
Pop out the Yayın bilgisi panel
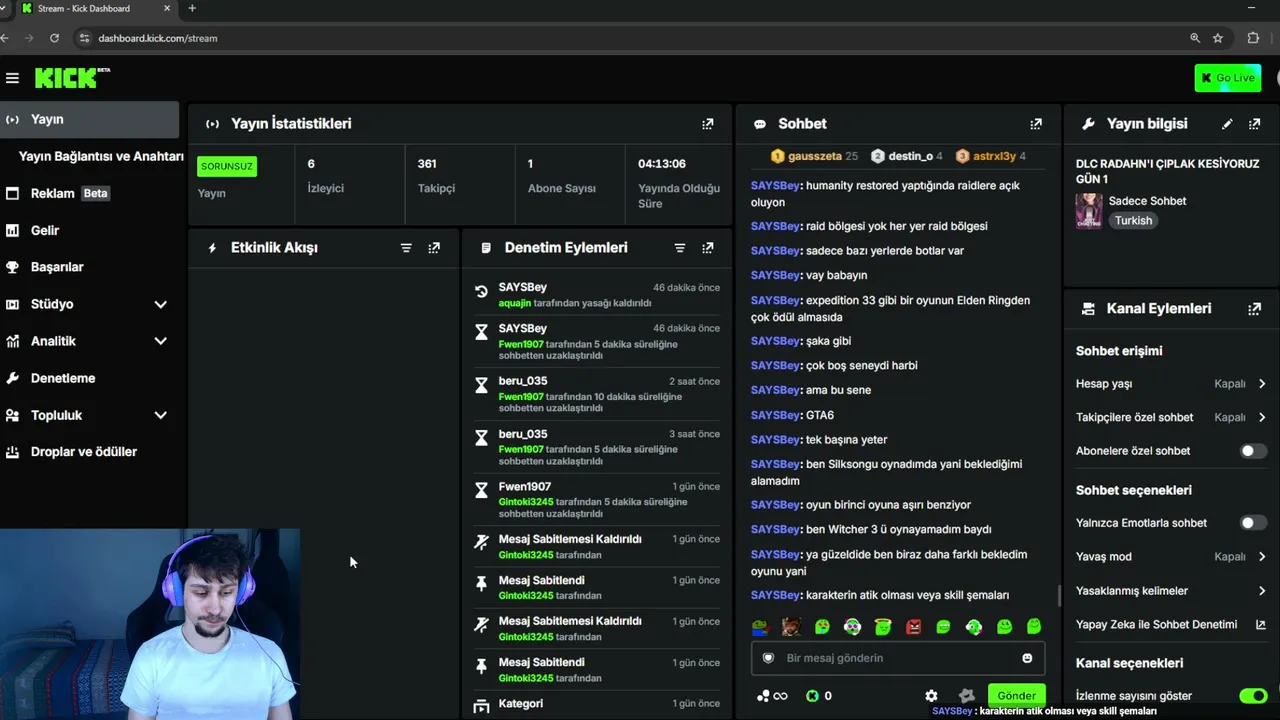pos(1255,124)
